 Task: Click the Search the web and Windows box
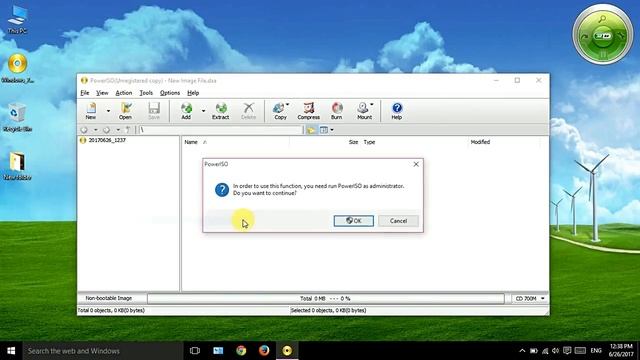click(x=102, y=351)
